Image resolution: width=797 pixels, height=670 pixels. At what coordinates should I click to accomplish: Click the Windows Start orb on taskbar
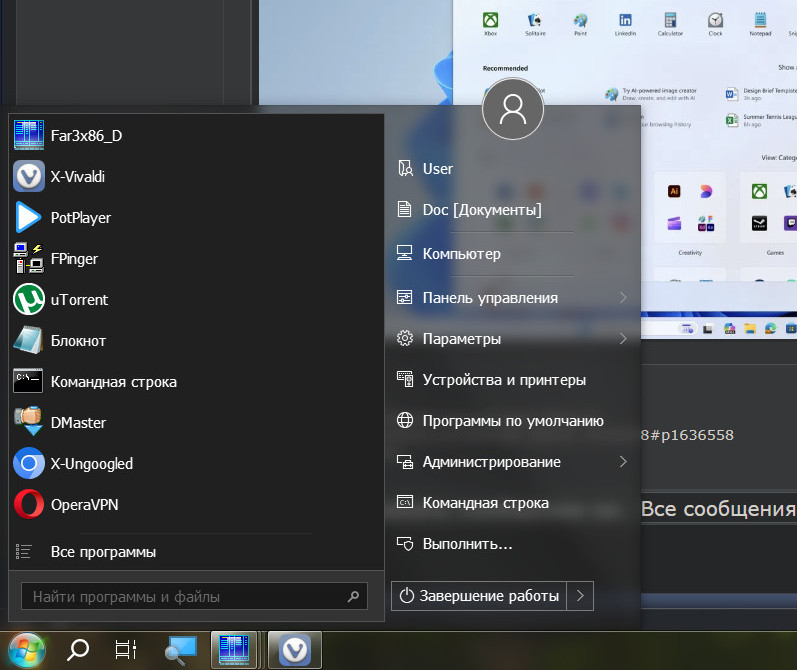pyautogui.click(x=26, y=650)
